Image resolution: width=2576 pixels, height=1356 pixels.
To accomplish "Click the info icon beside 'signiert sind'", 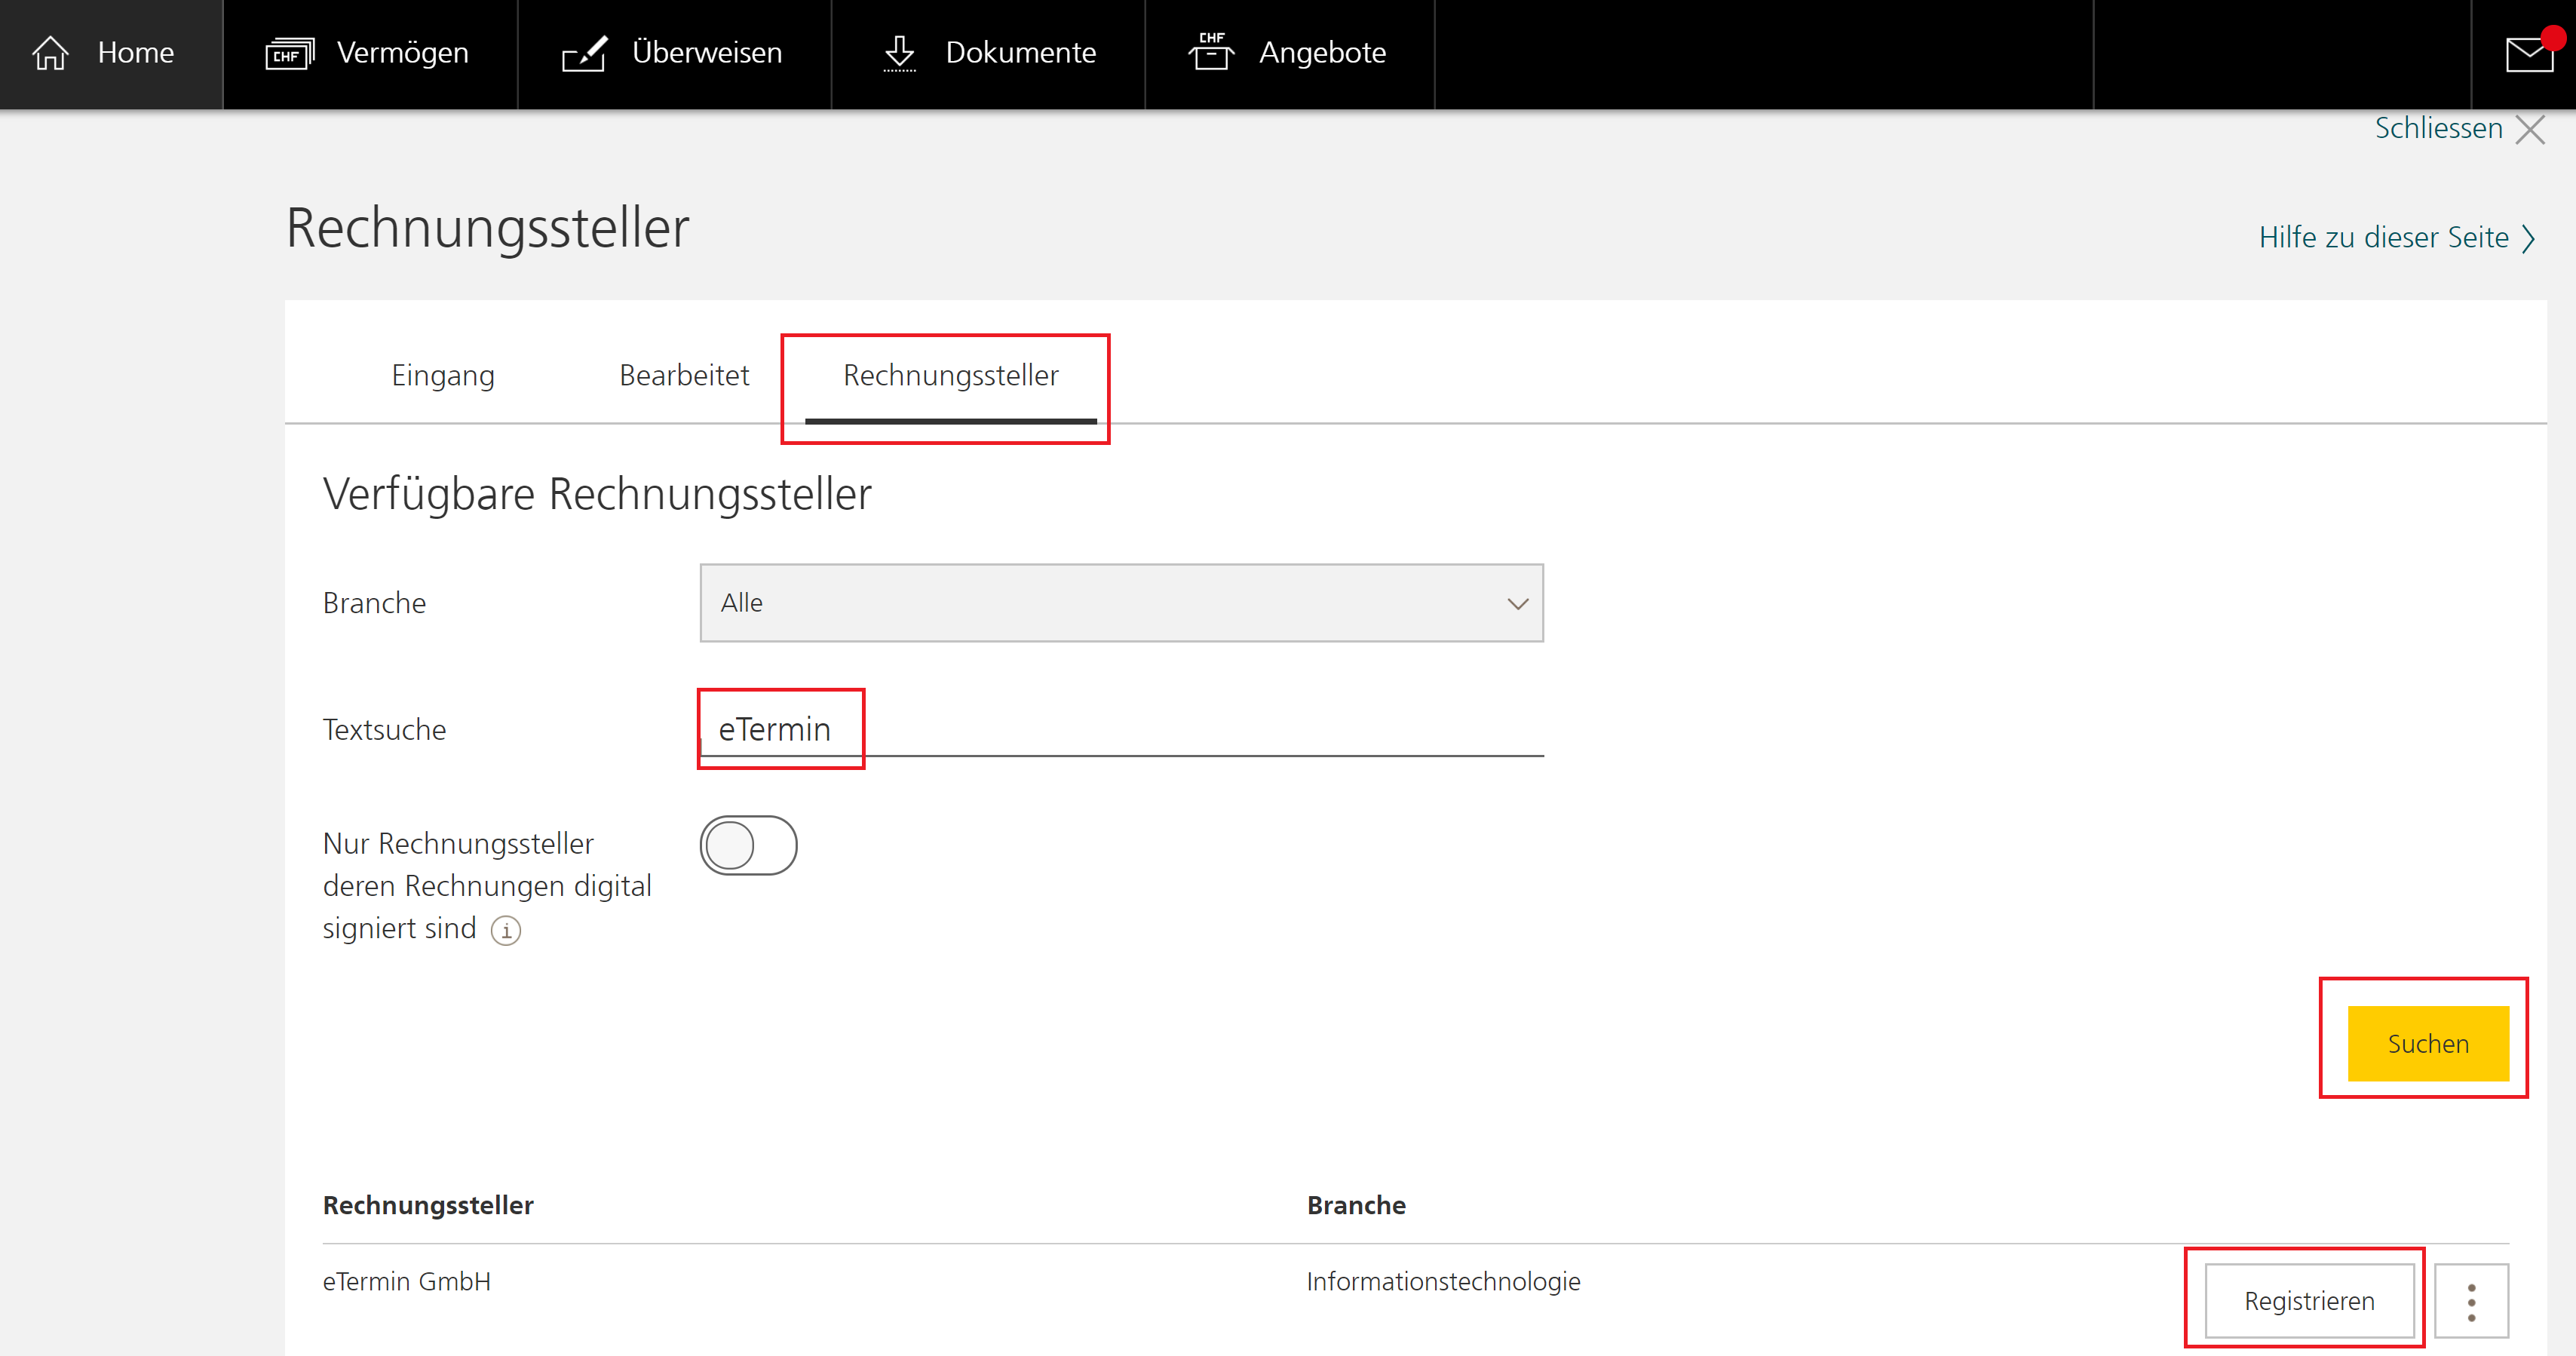I will 506,931.
